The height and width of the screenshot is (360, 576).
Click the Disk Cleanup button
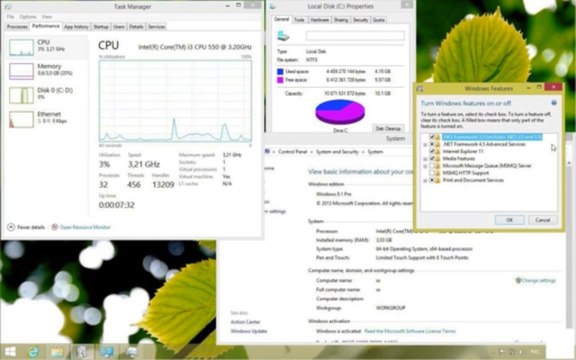tap(388, 129)
